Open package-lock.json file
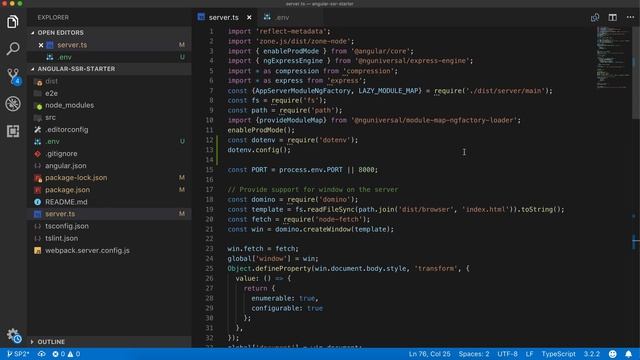This screenshot has width=640, height=360. click(110, 178)
